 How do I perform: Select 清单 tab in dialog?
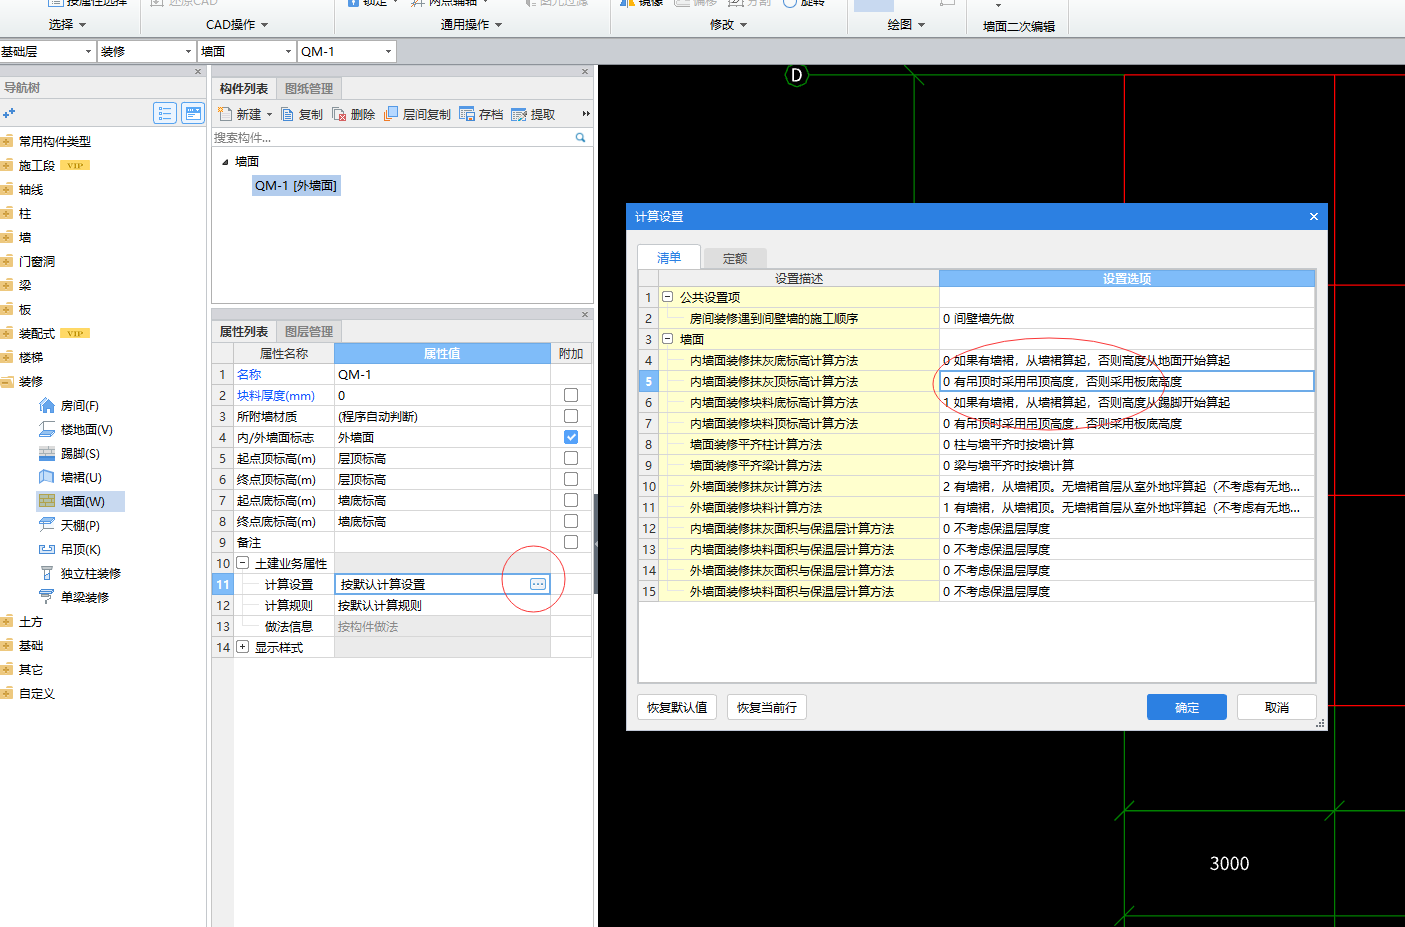coord(669,257)
